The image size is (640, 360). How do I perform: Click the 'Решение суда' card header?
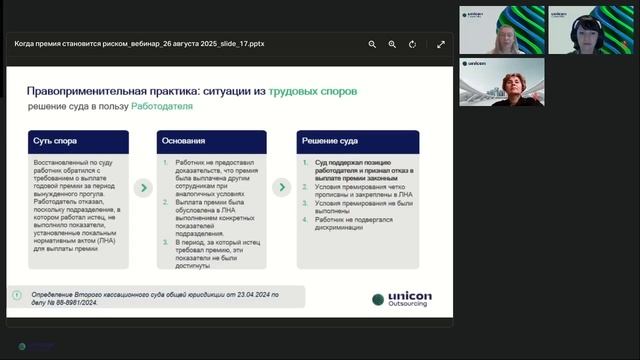pos(358,142)
